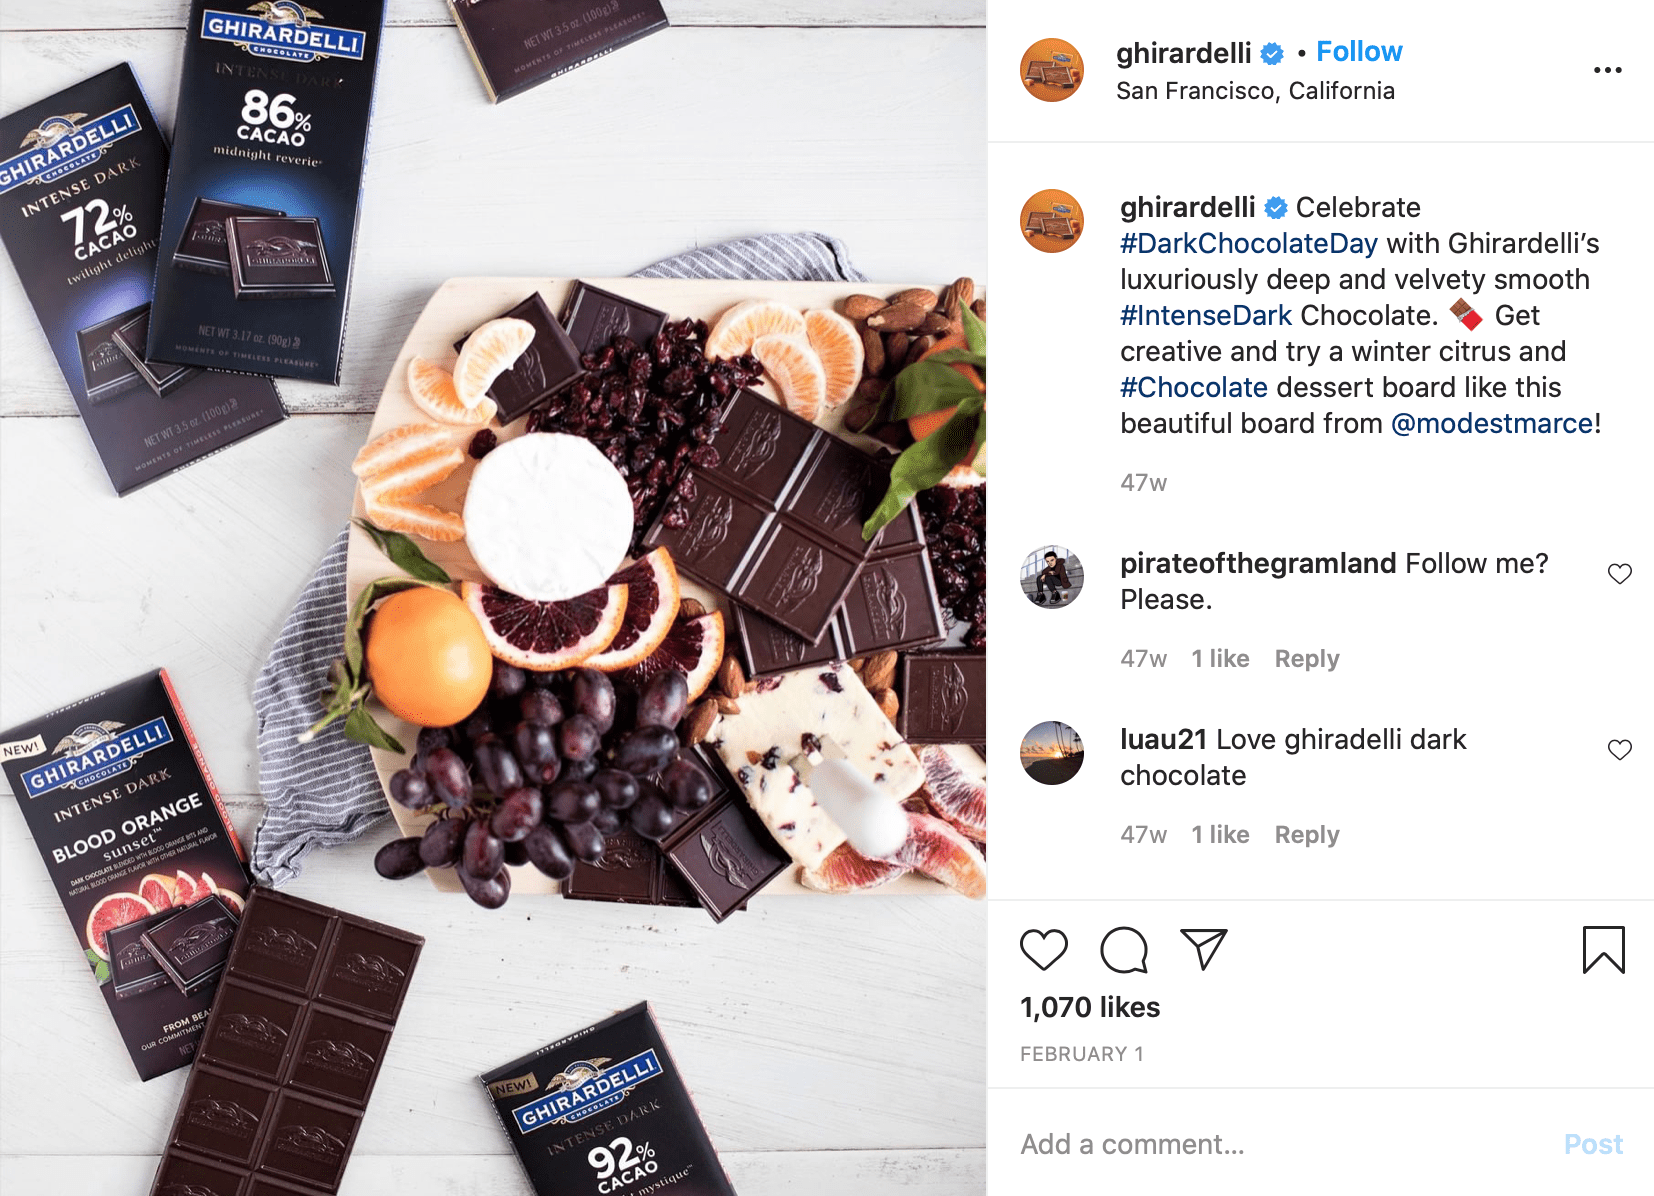Open the #DarkChocolateDay hashtag
Viewport: 1654px width, 1196px height.
tap(1249, 243)
